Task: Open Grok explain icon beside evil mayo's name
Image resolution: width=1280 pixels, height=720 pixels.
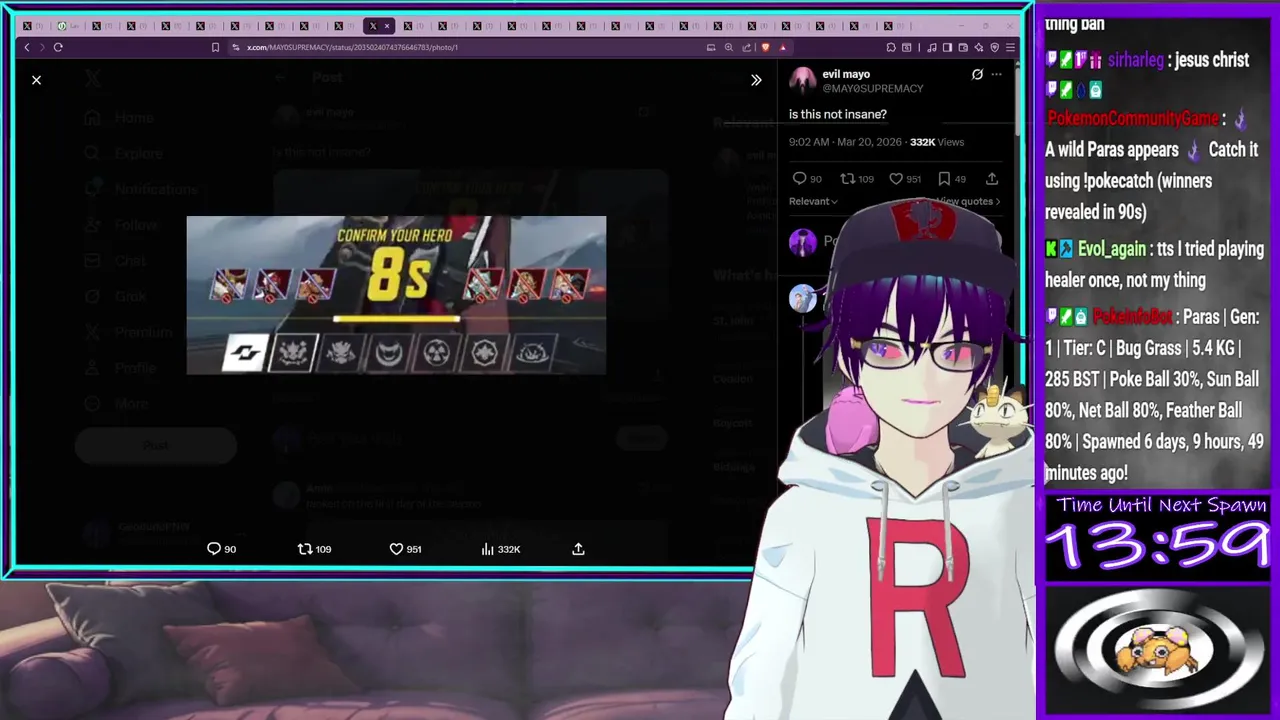Action: click(x=977, y=74)
